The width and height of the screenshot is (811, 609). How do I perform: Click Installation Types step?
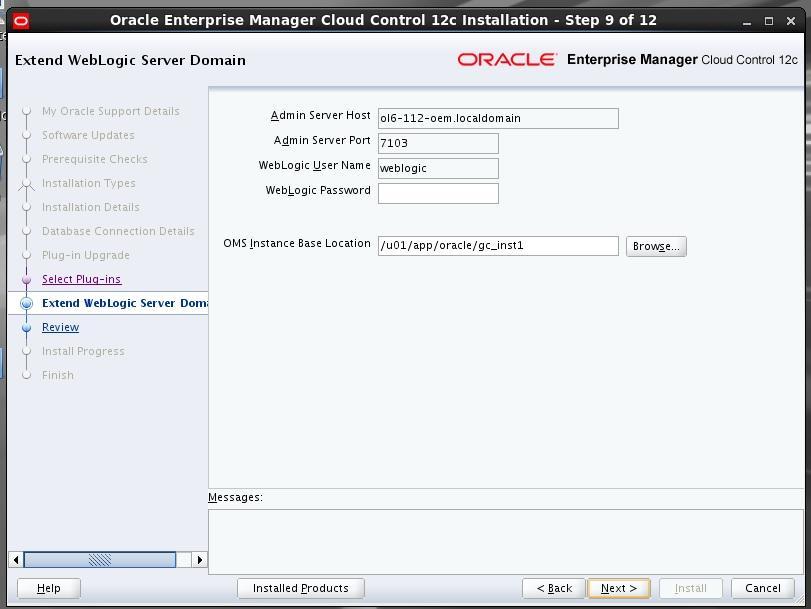88,183
